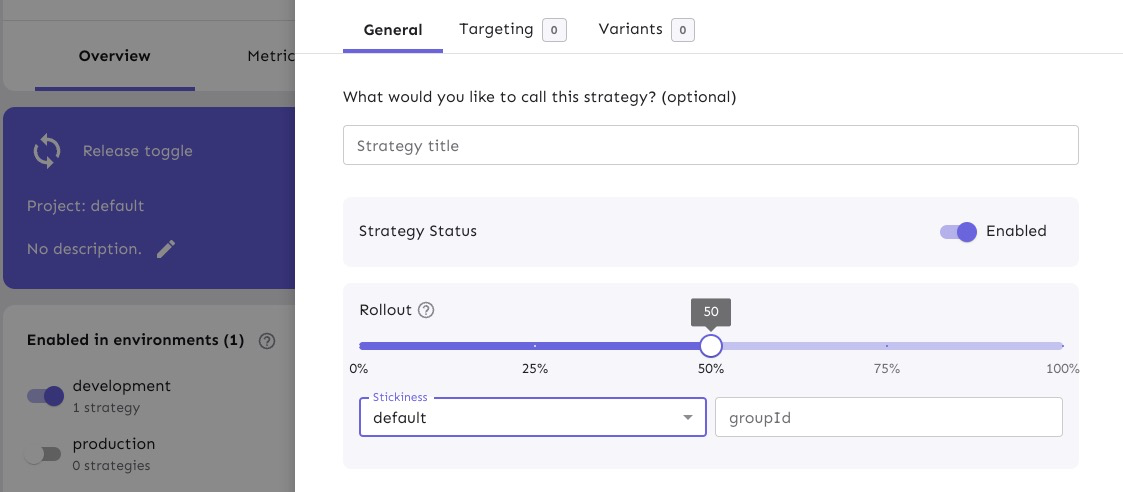This screenshot has height=492, width=1123.
Task: Click the Variants count badge
Action: (x=682, y=30)
